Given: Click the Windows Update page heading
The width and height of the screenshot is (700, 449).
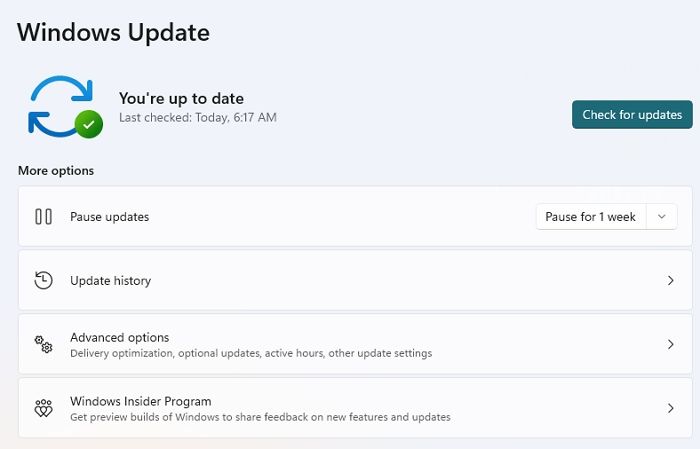Looking at the screenshot, I should [x=113, y=32].
